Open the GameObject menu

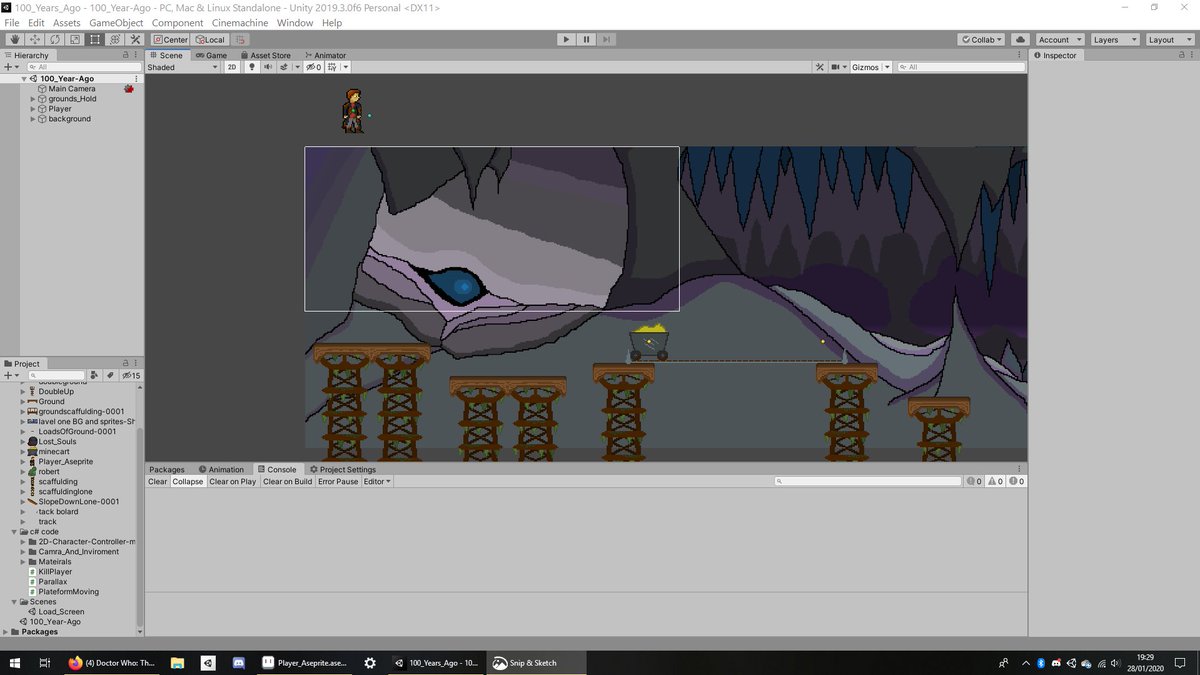(116, 22)
